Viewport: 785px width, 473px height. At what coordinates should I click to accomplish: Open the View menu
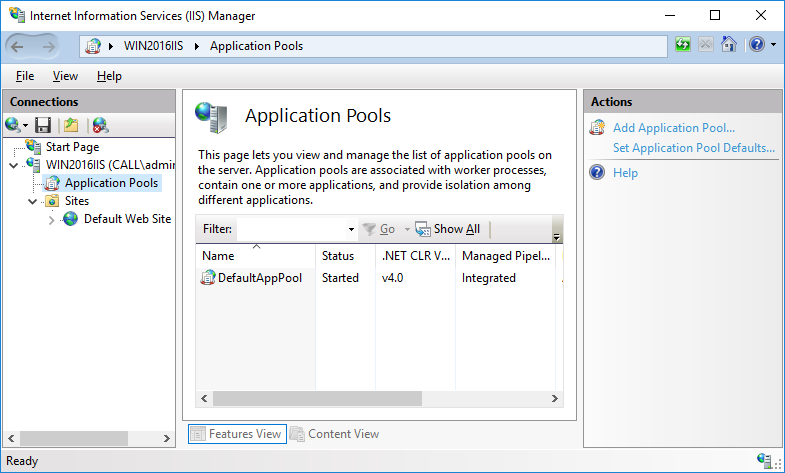[x=65, y=76]
